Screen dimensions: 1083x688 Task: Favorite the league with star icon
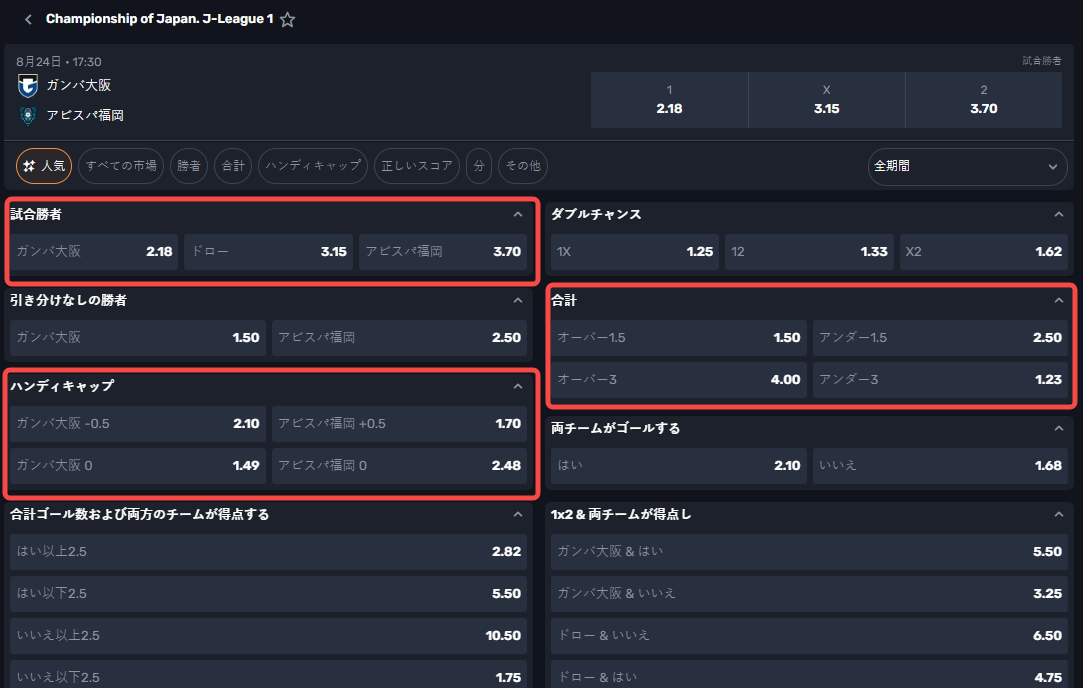click(x=287, y=20)
